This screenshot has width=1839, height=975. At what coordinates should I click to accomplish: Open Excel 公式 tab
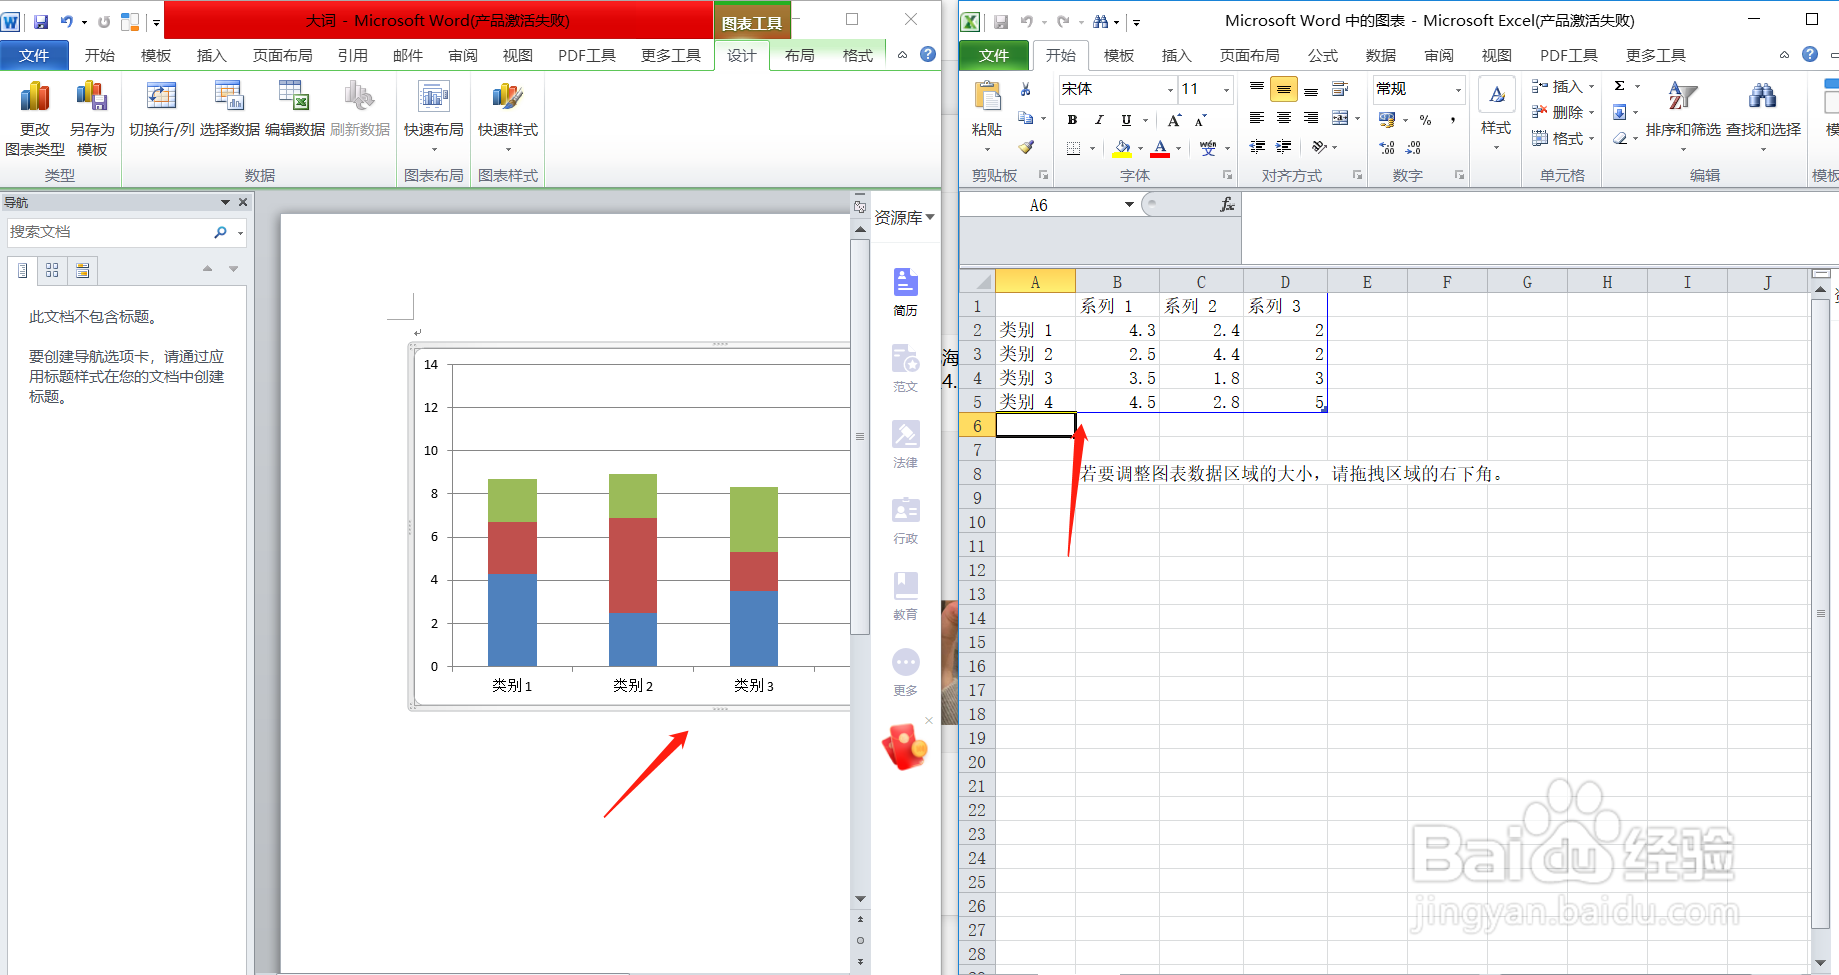[1322, 55]
